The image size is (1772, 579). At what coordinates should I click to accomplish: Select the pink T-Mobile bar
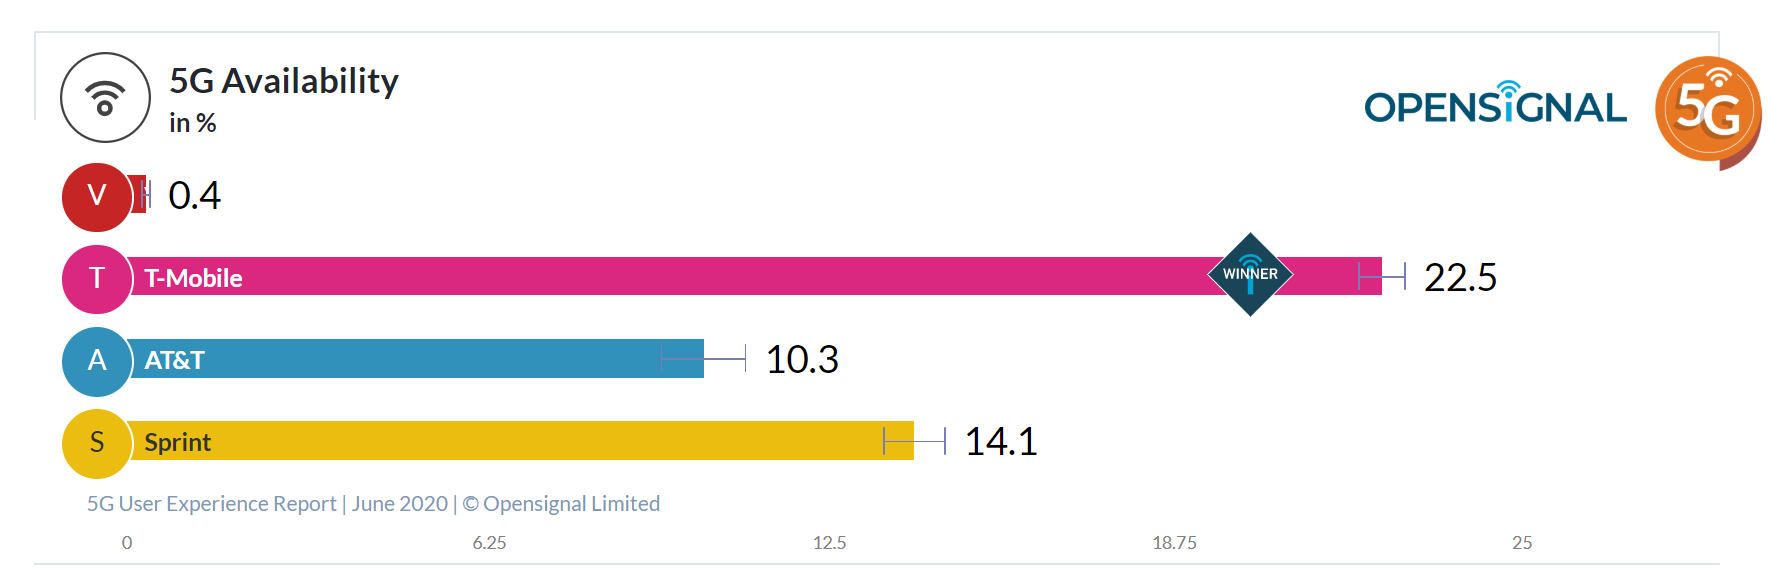[x=700, y=277]
